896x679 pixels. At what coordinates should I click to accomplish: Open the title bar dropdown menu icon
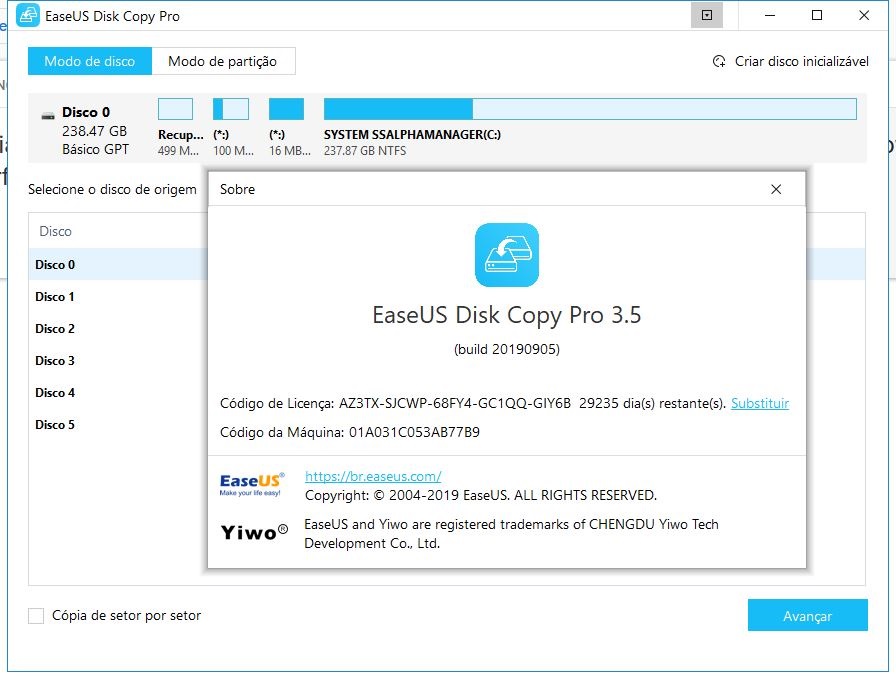(x=707, y=15)
